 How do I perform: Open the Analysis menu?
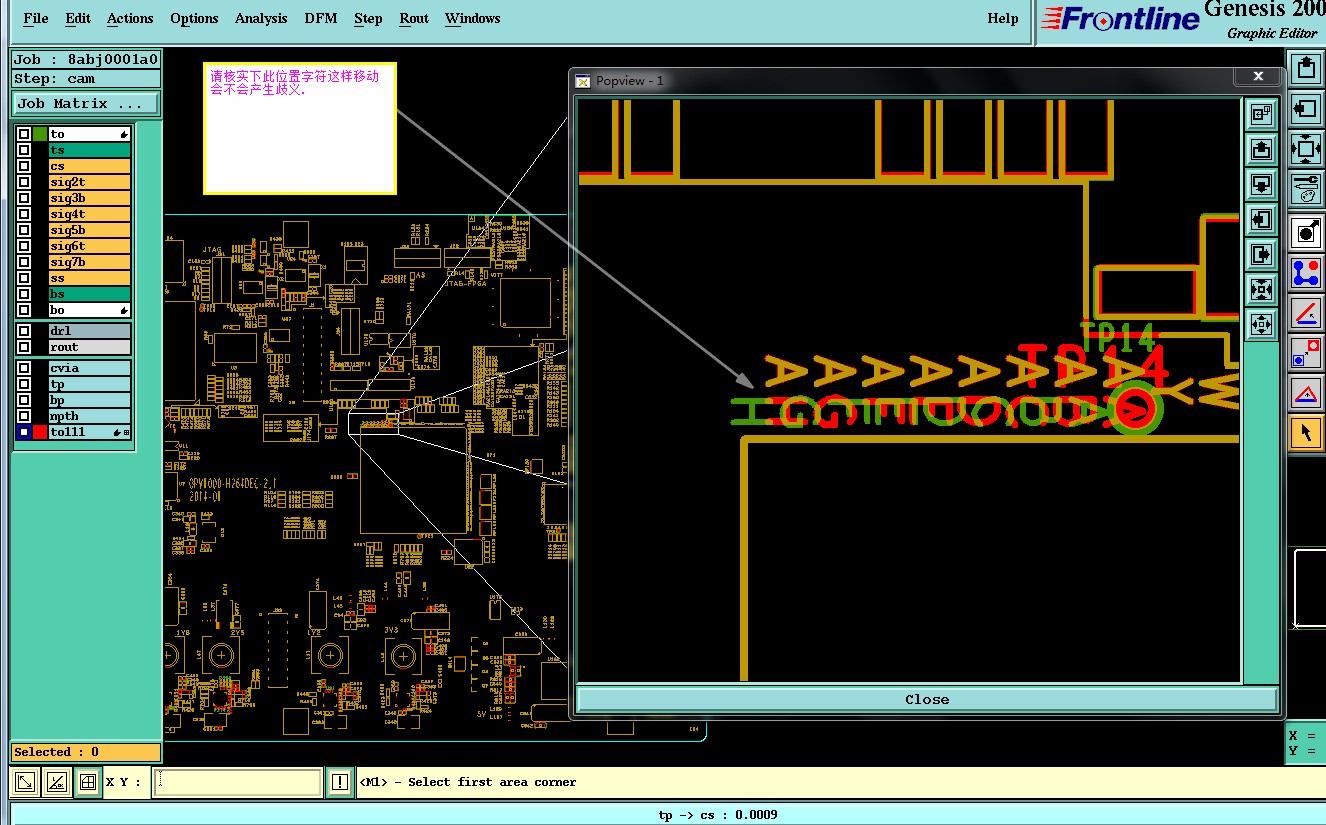(261, 18)
